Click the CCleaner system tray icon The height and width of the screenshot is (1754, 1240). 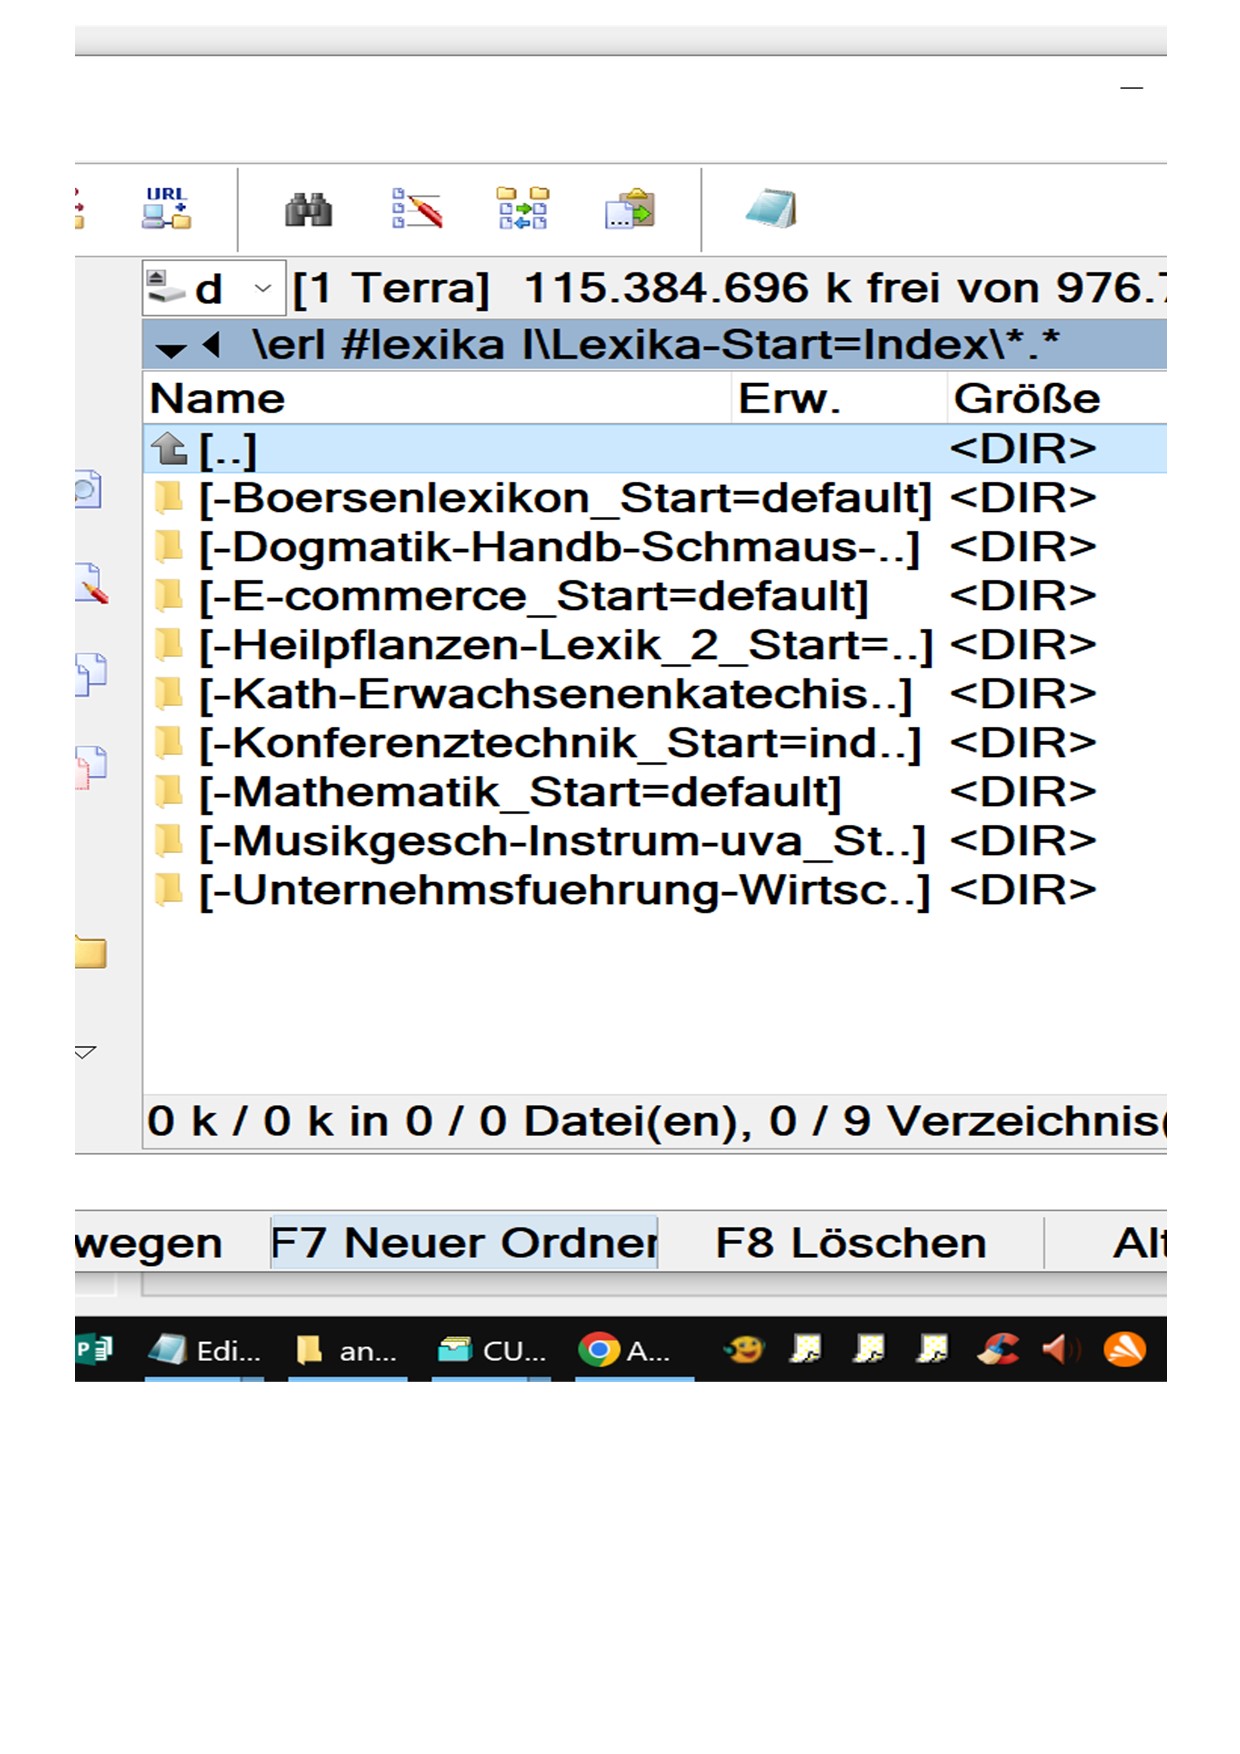(997, 1350)
